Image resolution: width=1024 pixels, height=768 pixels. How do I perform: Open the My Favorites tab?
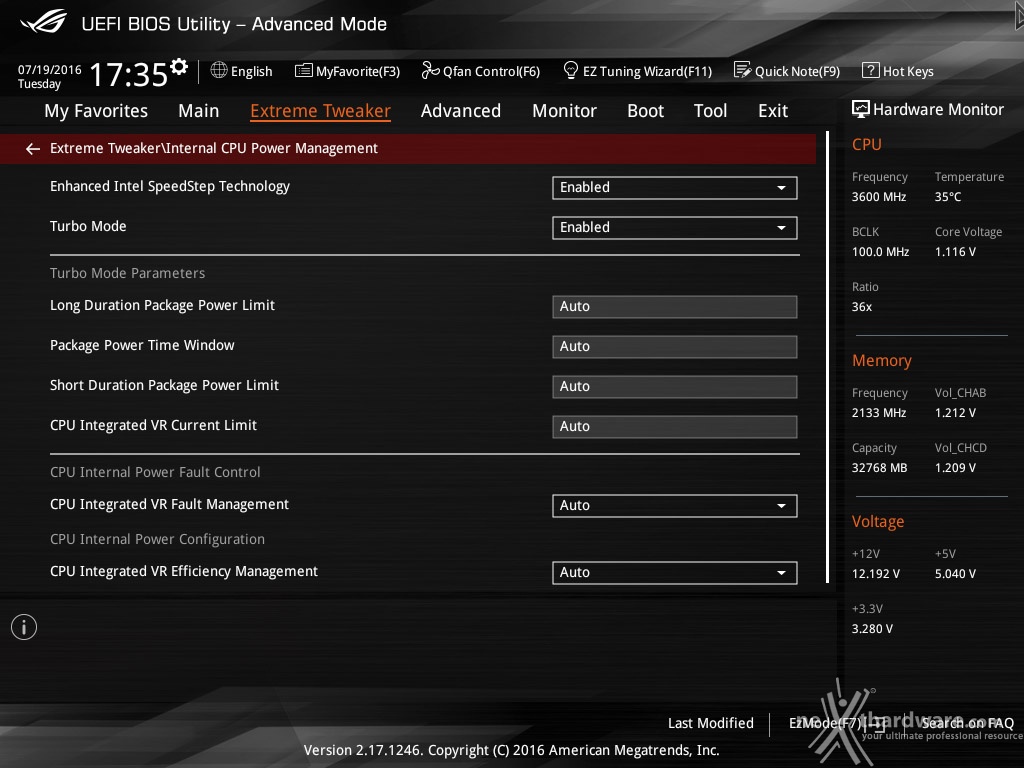96,111
